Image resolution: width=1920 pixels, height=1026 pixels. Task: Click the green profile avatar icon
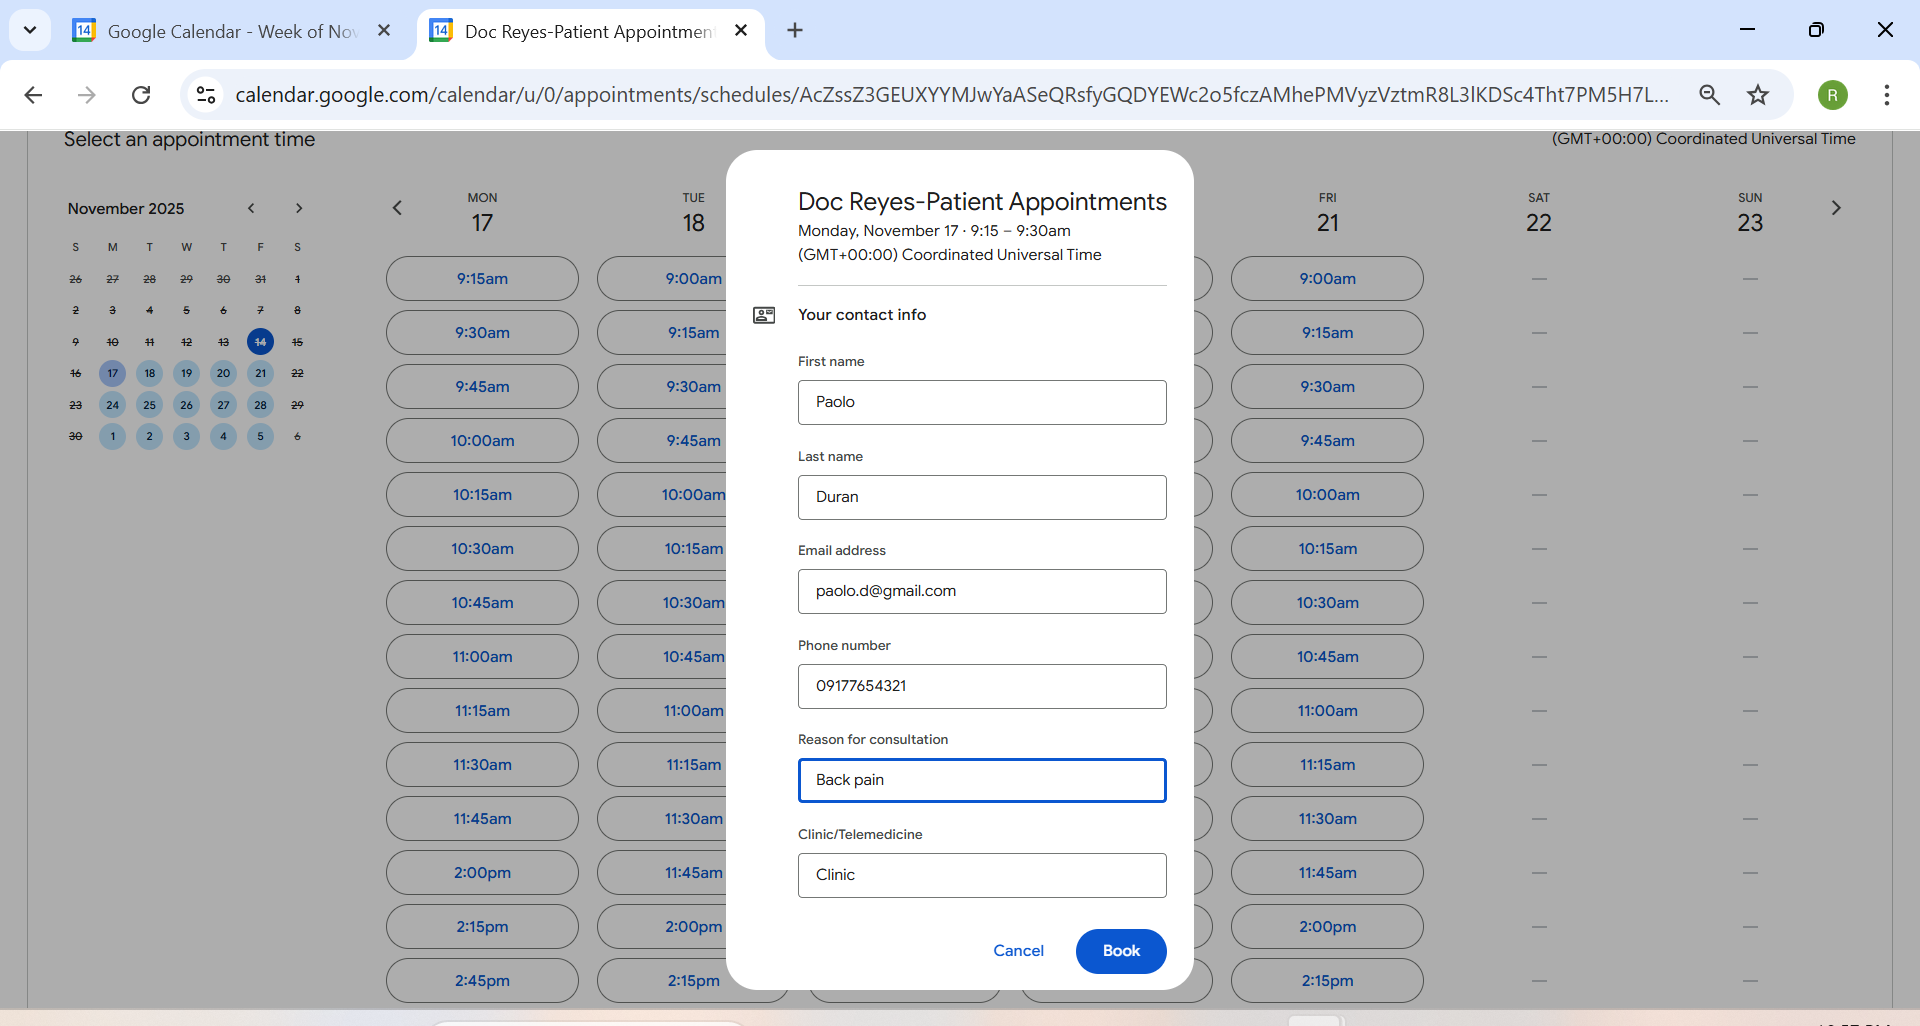1832,95
